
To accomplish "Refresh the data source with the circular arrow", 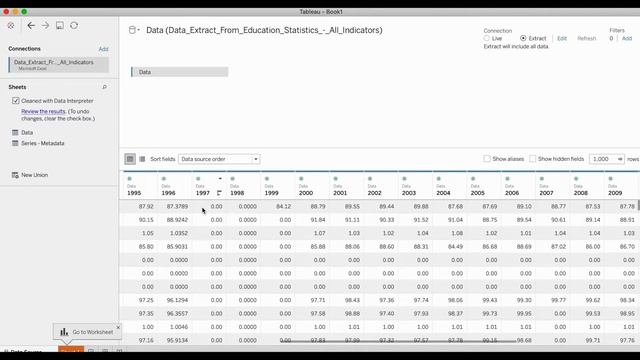I will 74,25.
